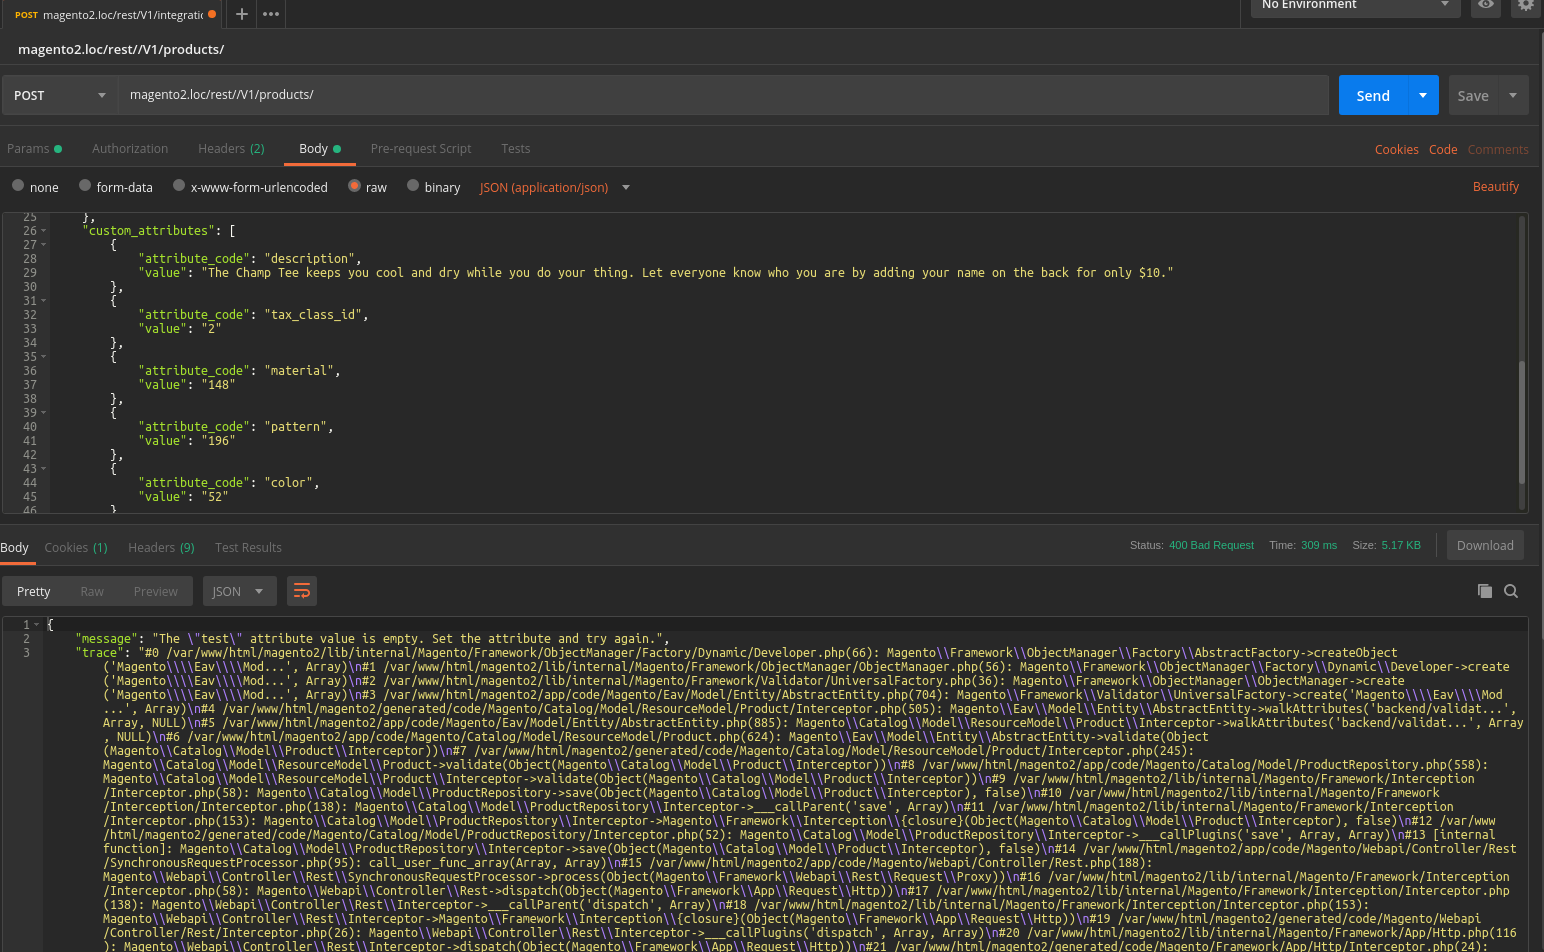Expand Save button dropdown arrow
1544x952 pixels.
[x=1513, y=95]
